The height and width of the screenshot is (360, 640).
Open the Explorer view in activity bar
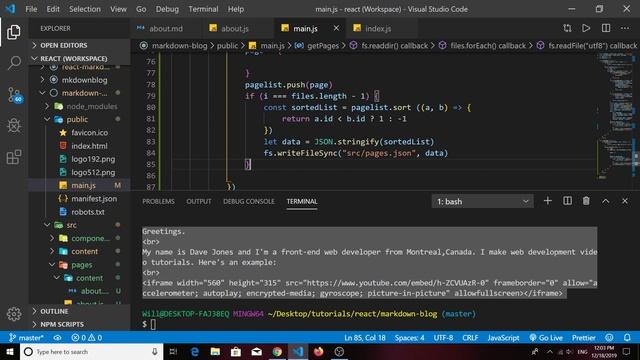pyautogui.click(x=13, y=32)
